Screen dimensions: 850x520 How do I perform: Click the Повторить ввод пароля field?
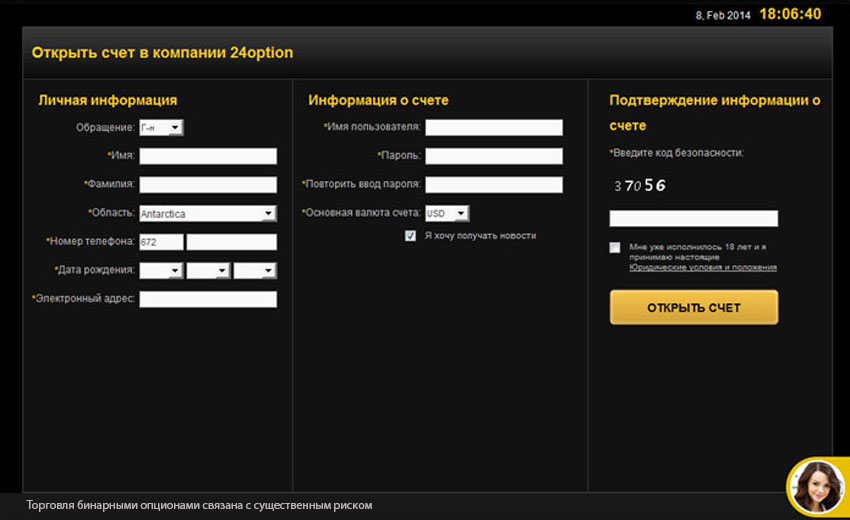coord(494,184)
